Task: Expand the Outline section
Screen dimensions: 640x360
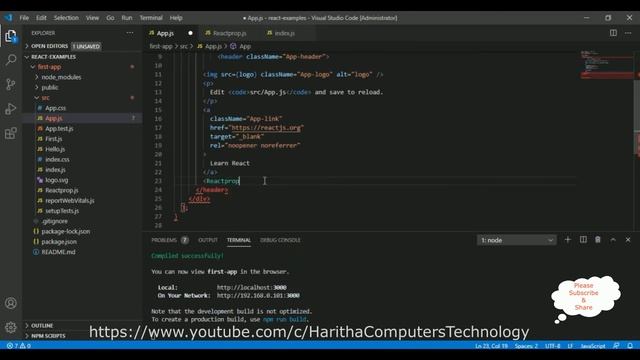Action: point(82,326)
